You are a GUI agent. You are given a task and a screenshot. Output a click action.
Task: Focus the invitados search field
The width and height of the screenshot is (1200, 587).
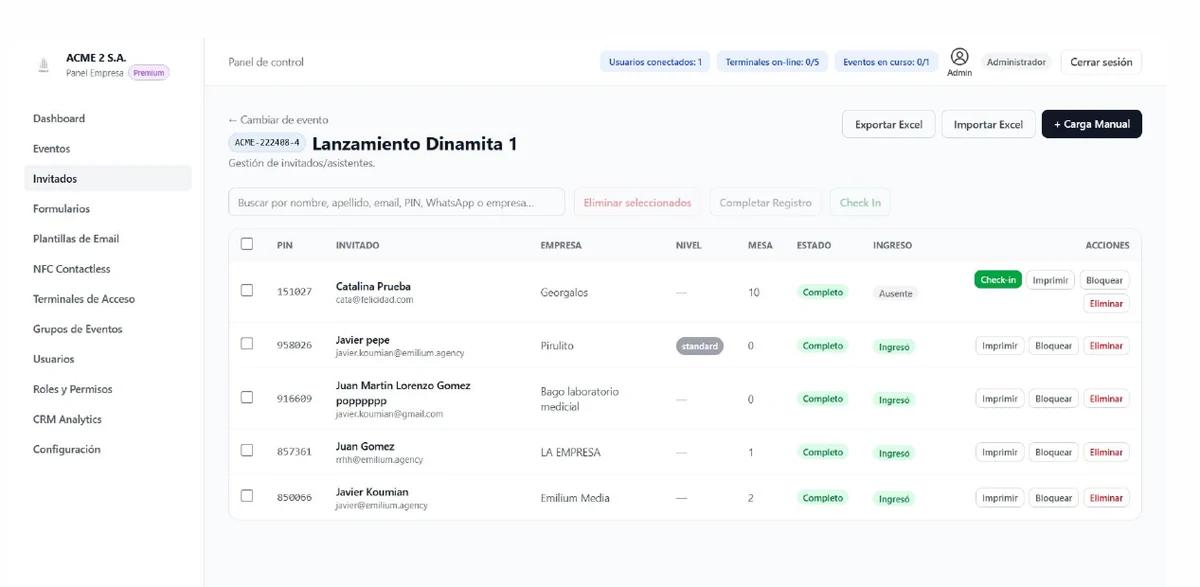click(396, 202)
